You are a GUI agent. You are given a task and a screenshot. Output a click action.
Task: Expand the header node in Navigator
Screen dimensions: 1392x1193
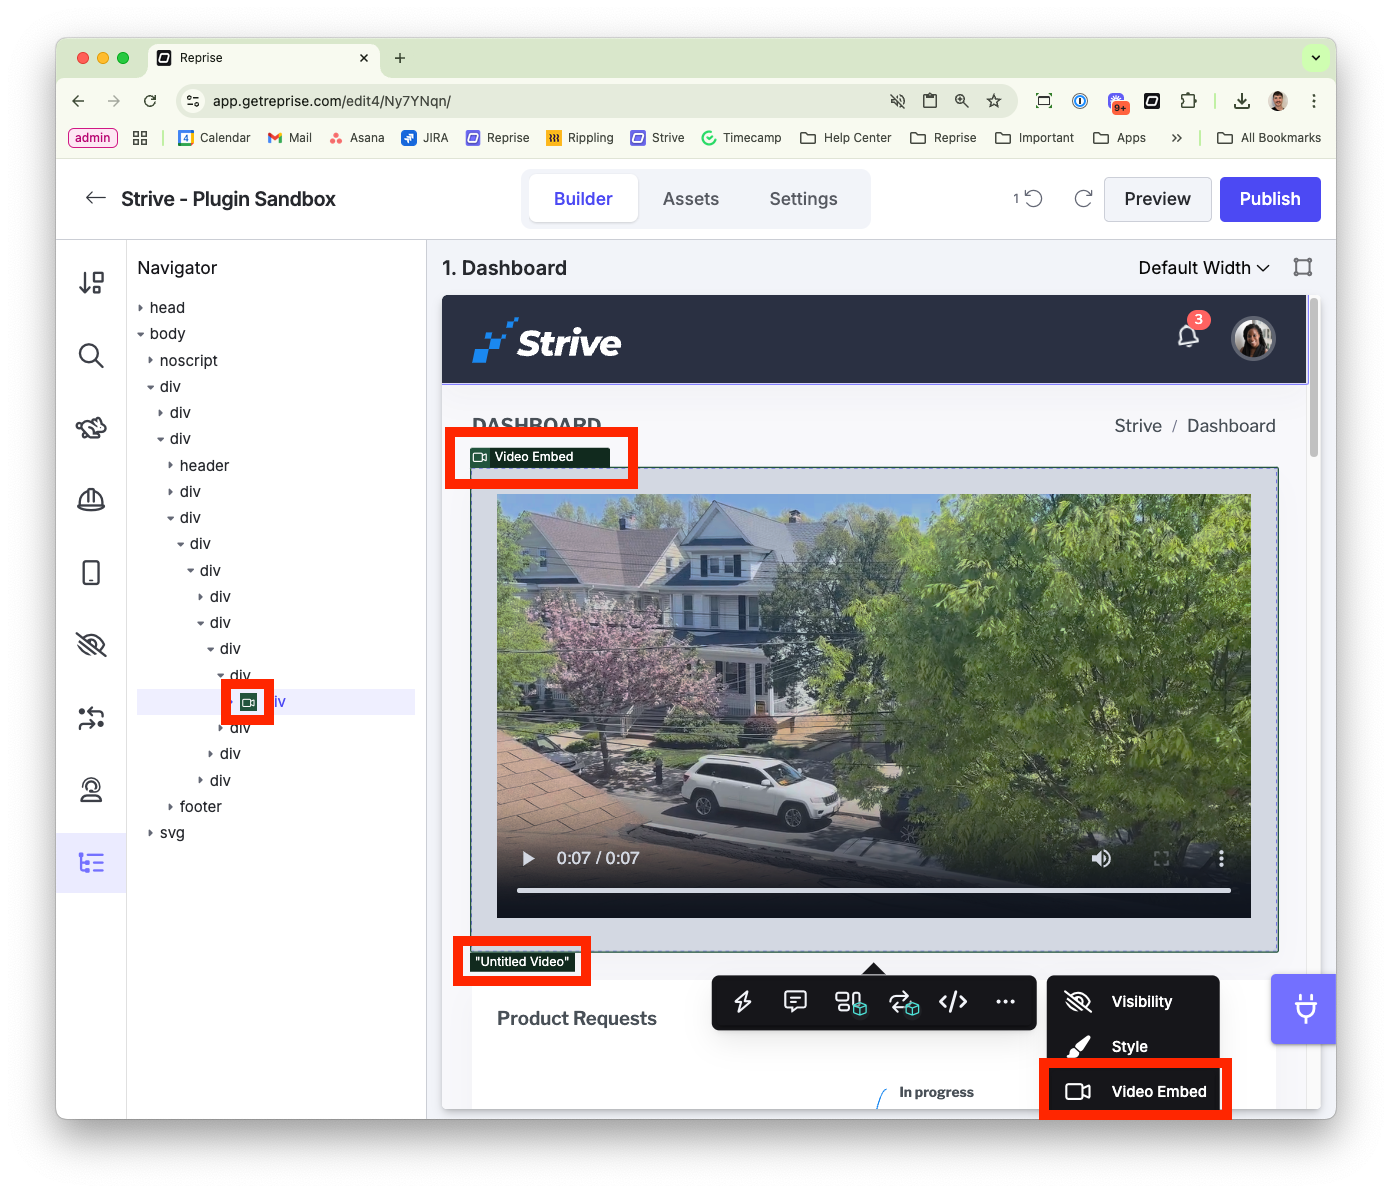click(171, 465)
